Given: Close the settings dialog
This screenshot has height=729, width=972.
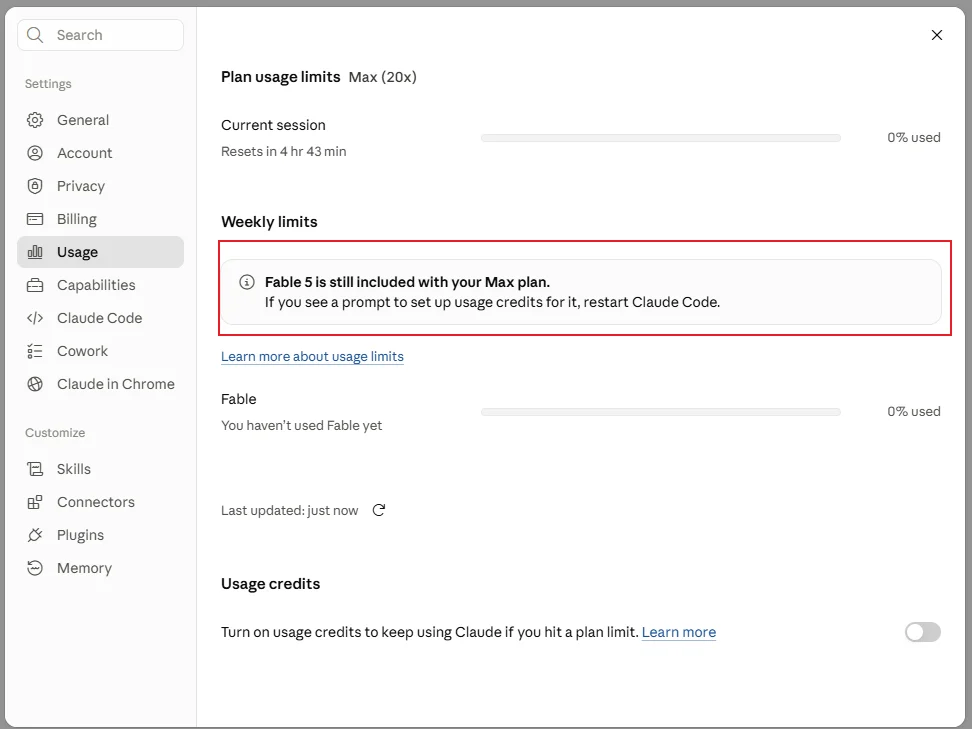Looking at the screenshot, I should 937,35.
